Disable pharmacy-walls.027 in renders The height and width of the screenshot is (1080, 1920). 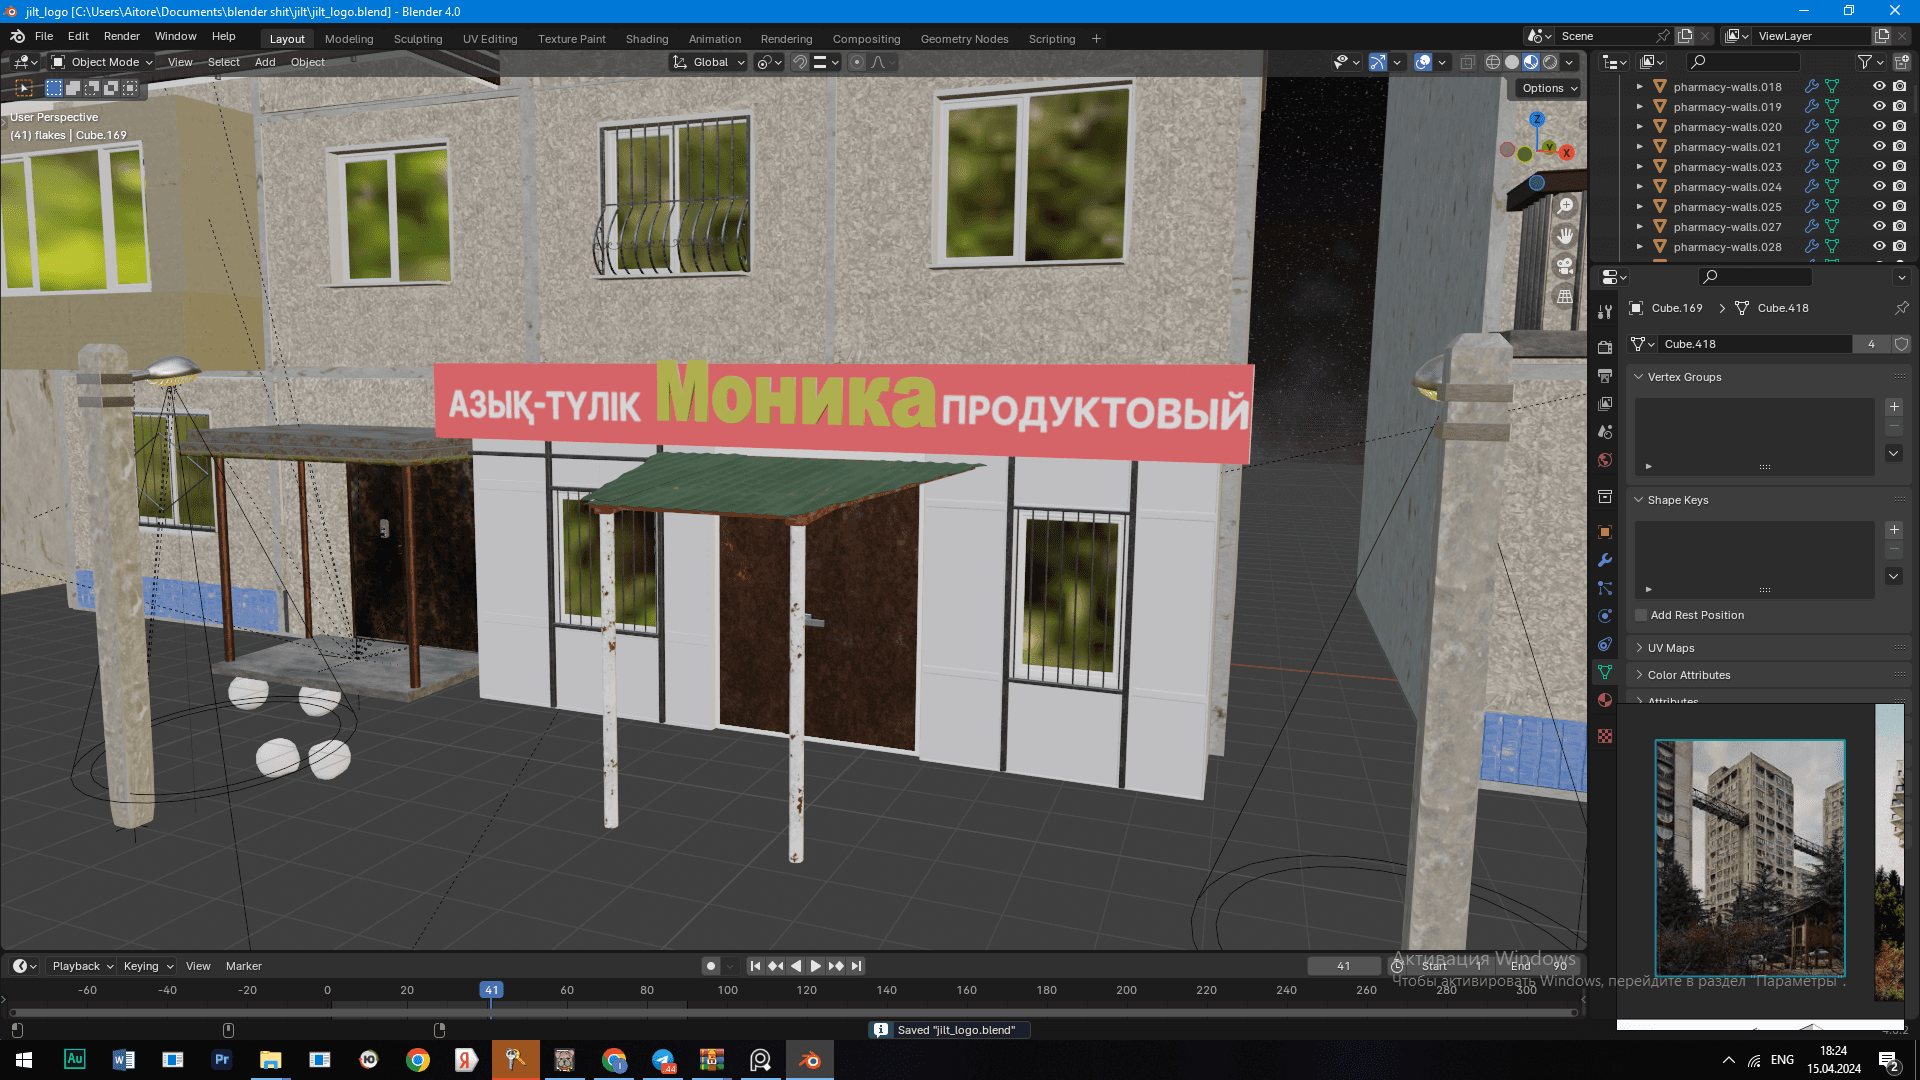pyautogui.click(x=1899, y=227)
